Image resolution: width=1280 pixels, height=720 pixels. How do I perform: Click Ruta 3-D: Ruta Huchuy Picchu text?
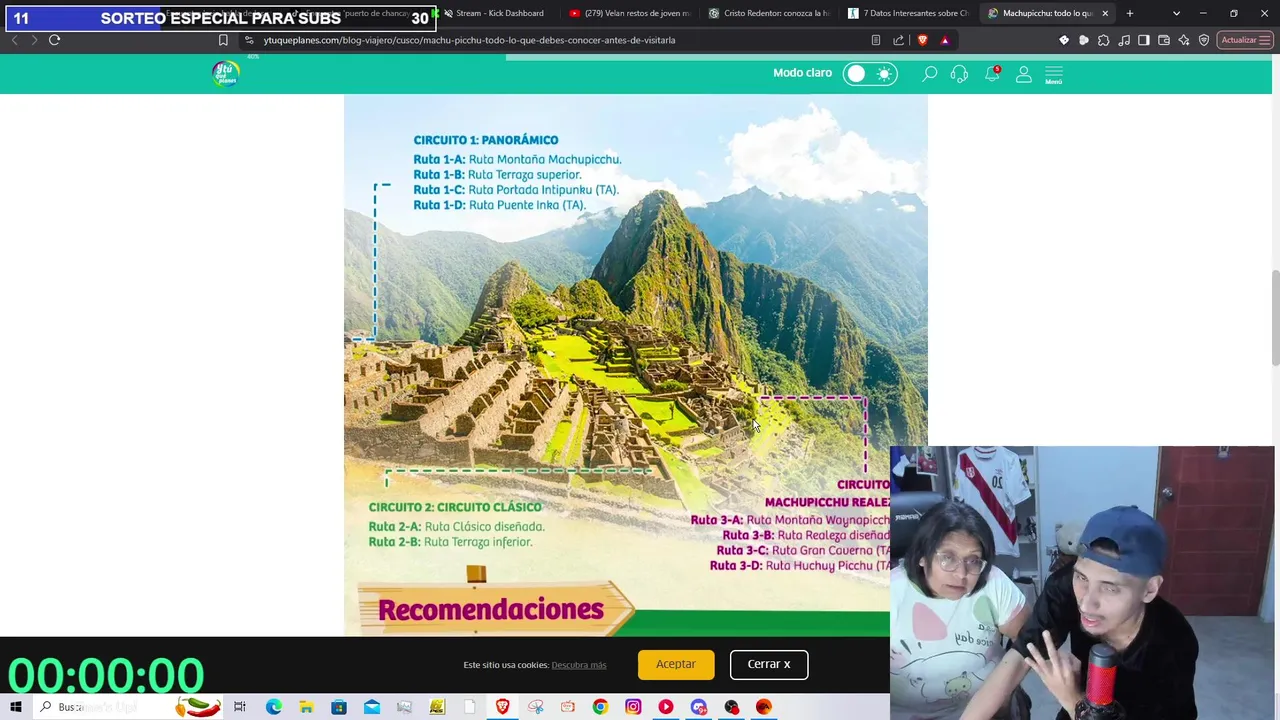[800, 566]
